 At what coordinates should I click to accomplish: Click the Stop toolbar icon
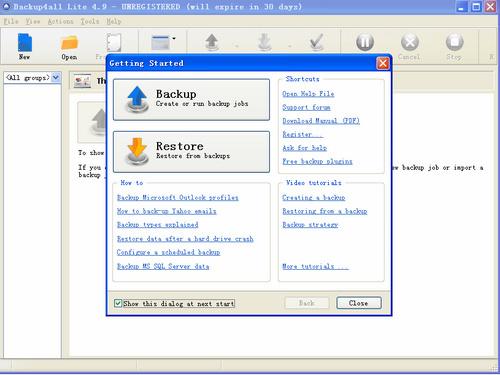click(x=455, y=42)
